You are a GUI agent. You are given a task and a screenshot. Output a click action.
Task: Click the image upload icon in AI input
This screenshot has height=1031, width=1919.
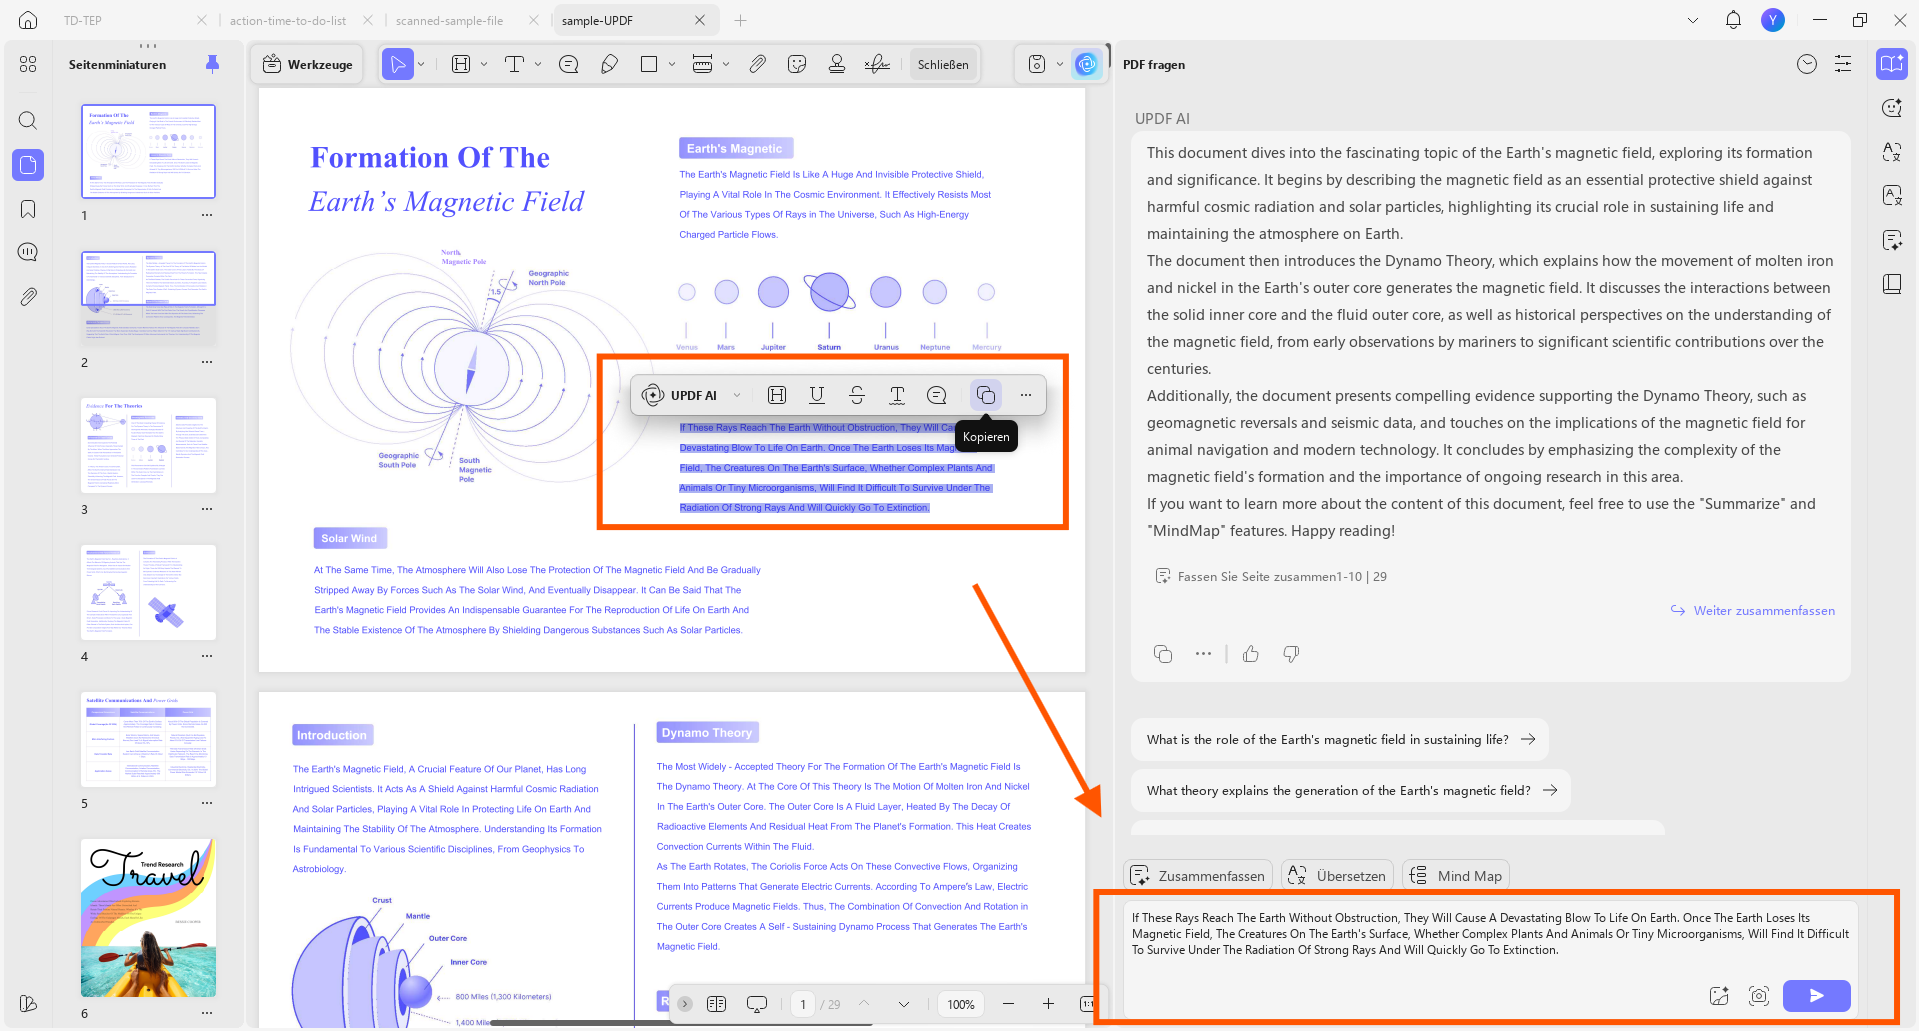pos(1719,996)
